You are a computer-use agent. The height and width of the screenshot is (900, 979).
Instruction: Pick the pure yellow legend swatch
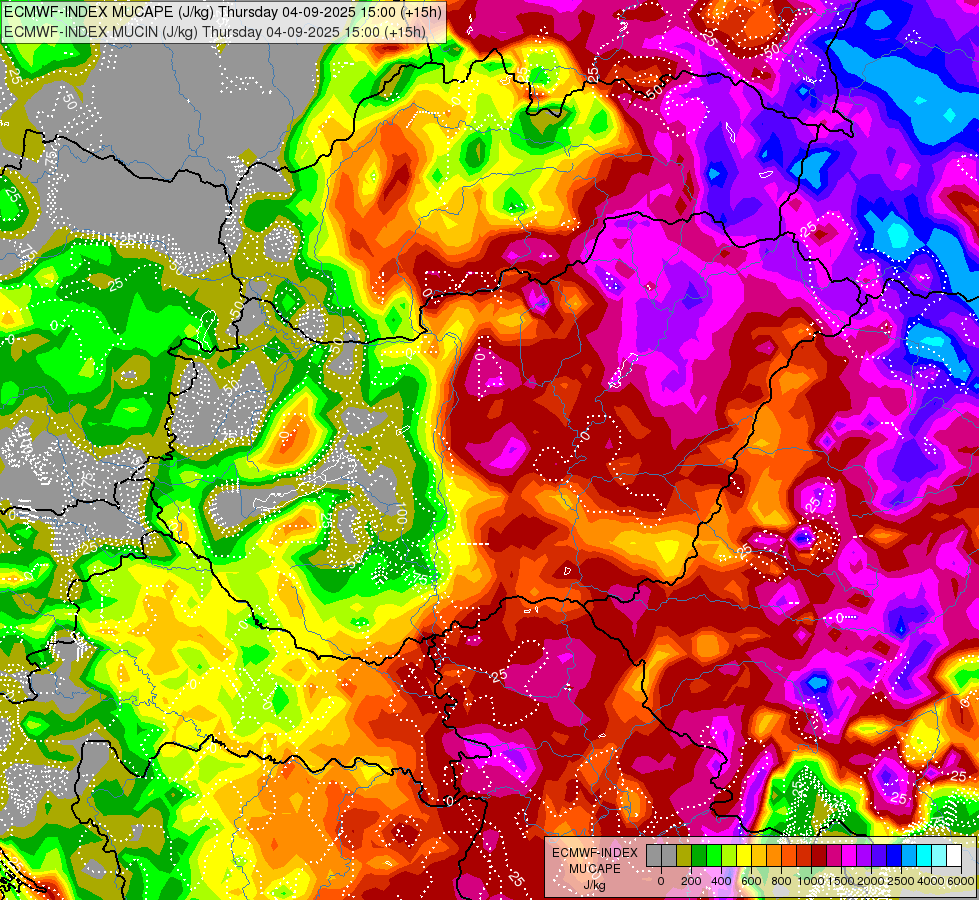click(x=744, y=855)
